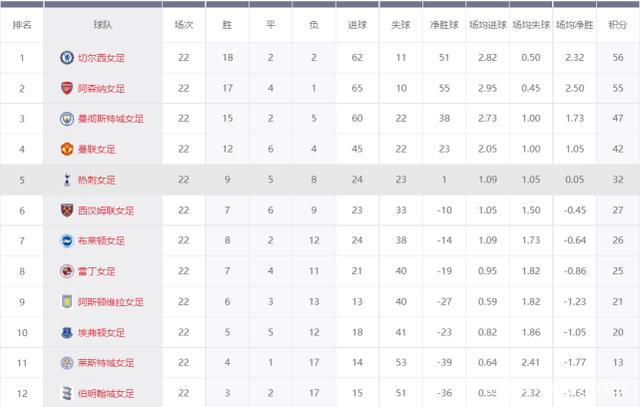This screenshot has width=640, height=407.
Task: Open the 雷丁女足 team link
Action: coord(97,271)
